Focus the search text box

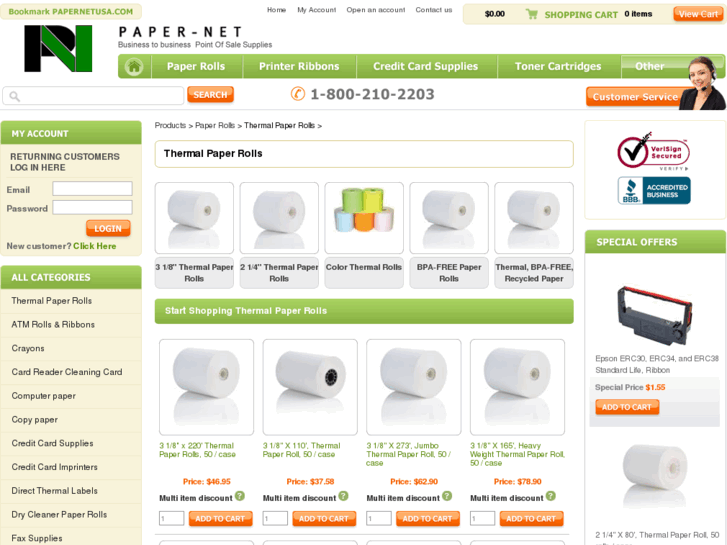click(x=93, y=96)
